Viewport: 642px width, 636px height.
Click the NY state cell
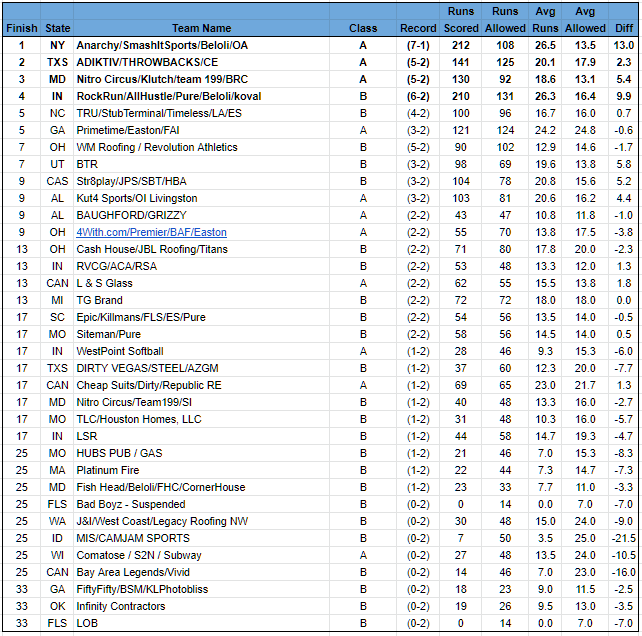57,45
